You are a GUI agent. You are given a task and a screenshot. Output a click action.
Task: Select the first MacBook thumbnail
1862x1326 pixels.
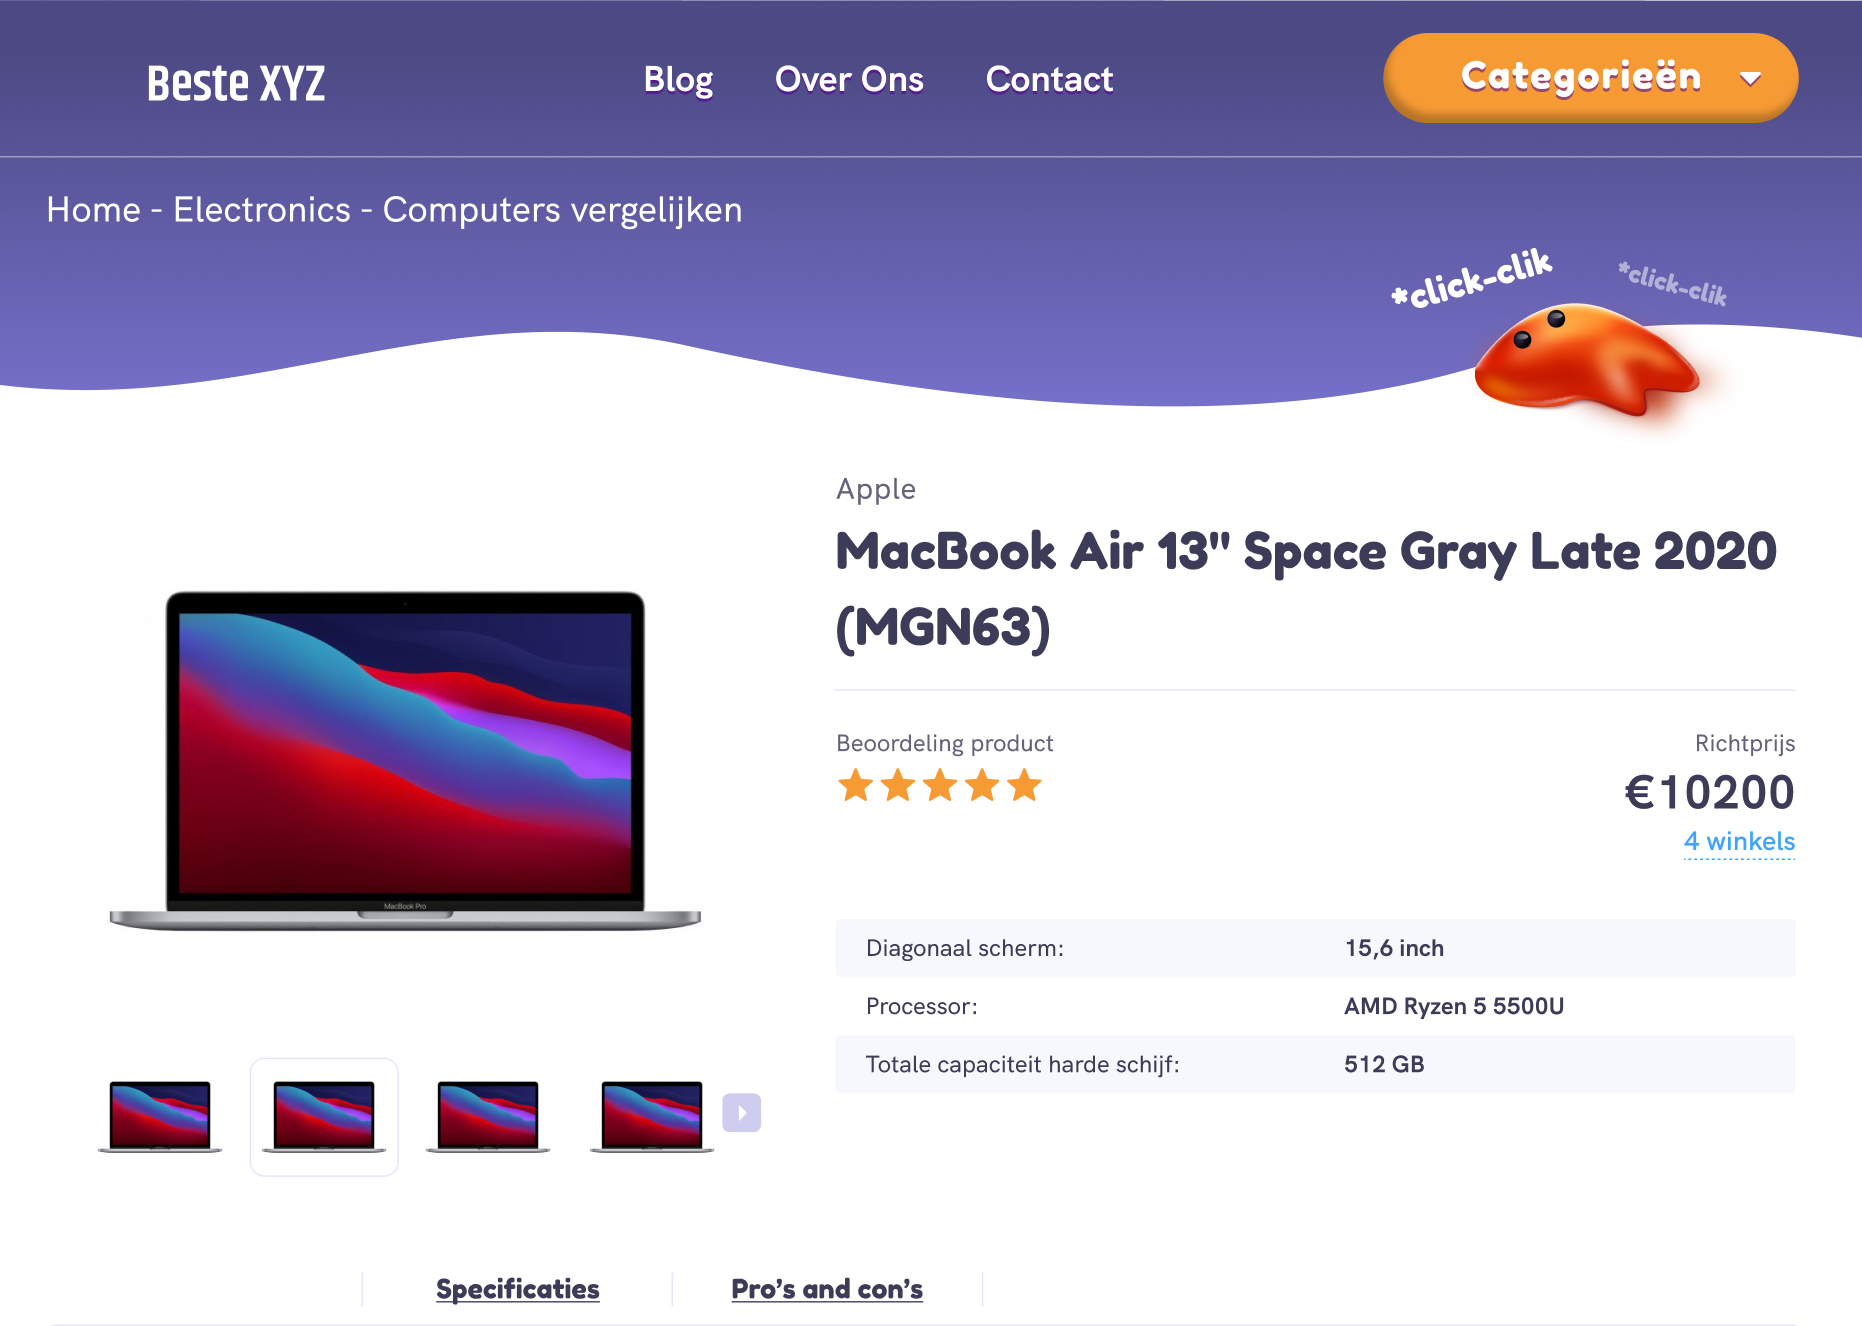(160, 1116)
